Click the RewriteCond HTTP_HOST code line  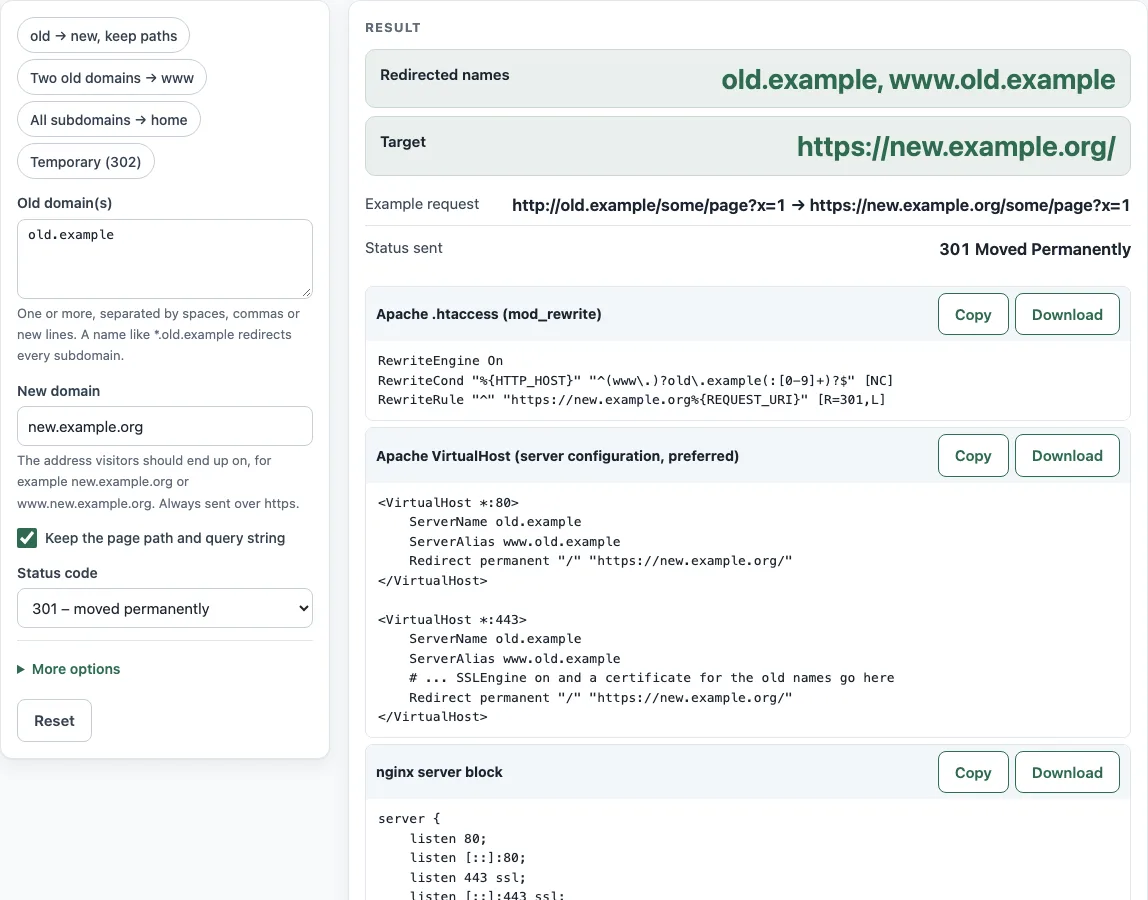[635, 380]
